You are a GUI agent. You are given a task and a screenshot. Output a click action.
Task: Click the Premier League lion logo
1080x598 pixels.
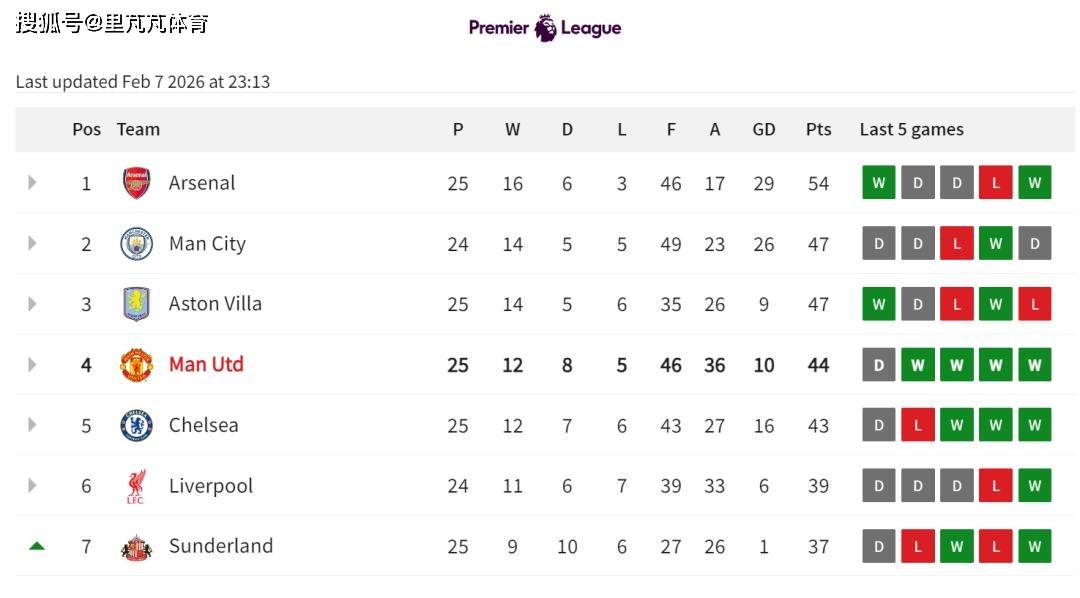click(546, 28)
